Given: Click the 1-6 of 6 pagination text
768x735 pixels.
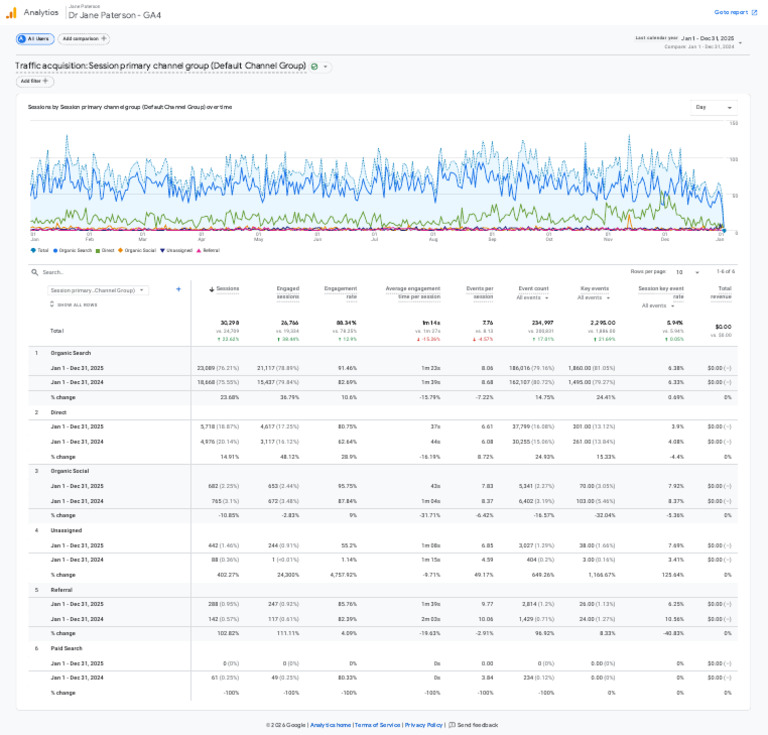Looking at the screenshot, I should tap(726, 272).
